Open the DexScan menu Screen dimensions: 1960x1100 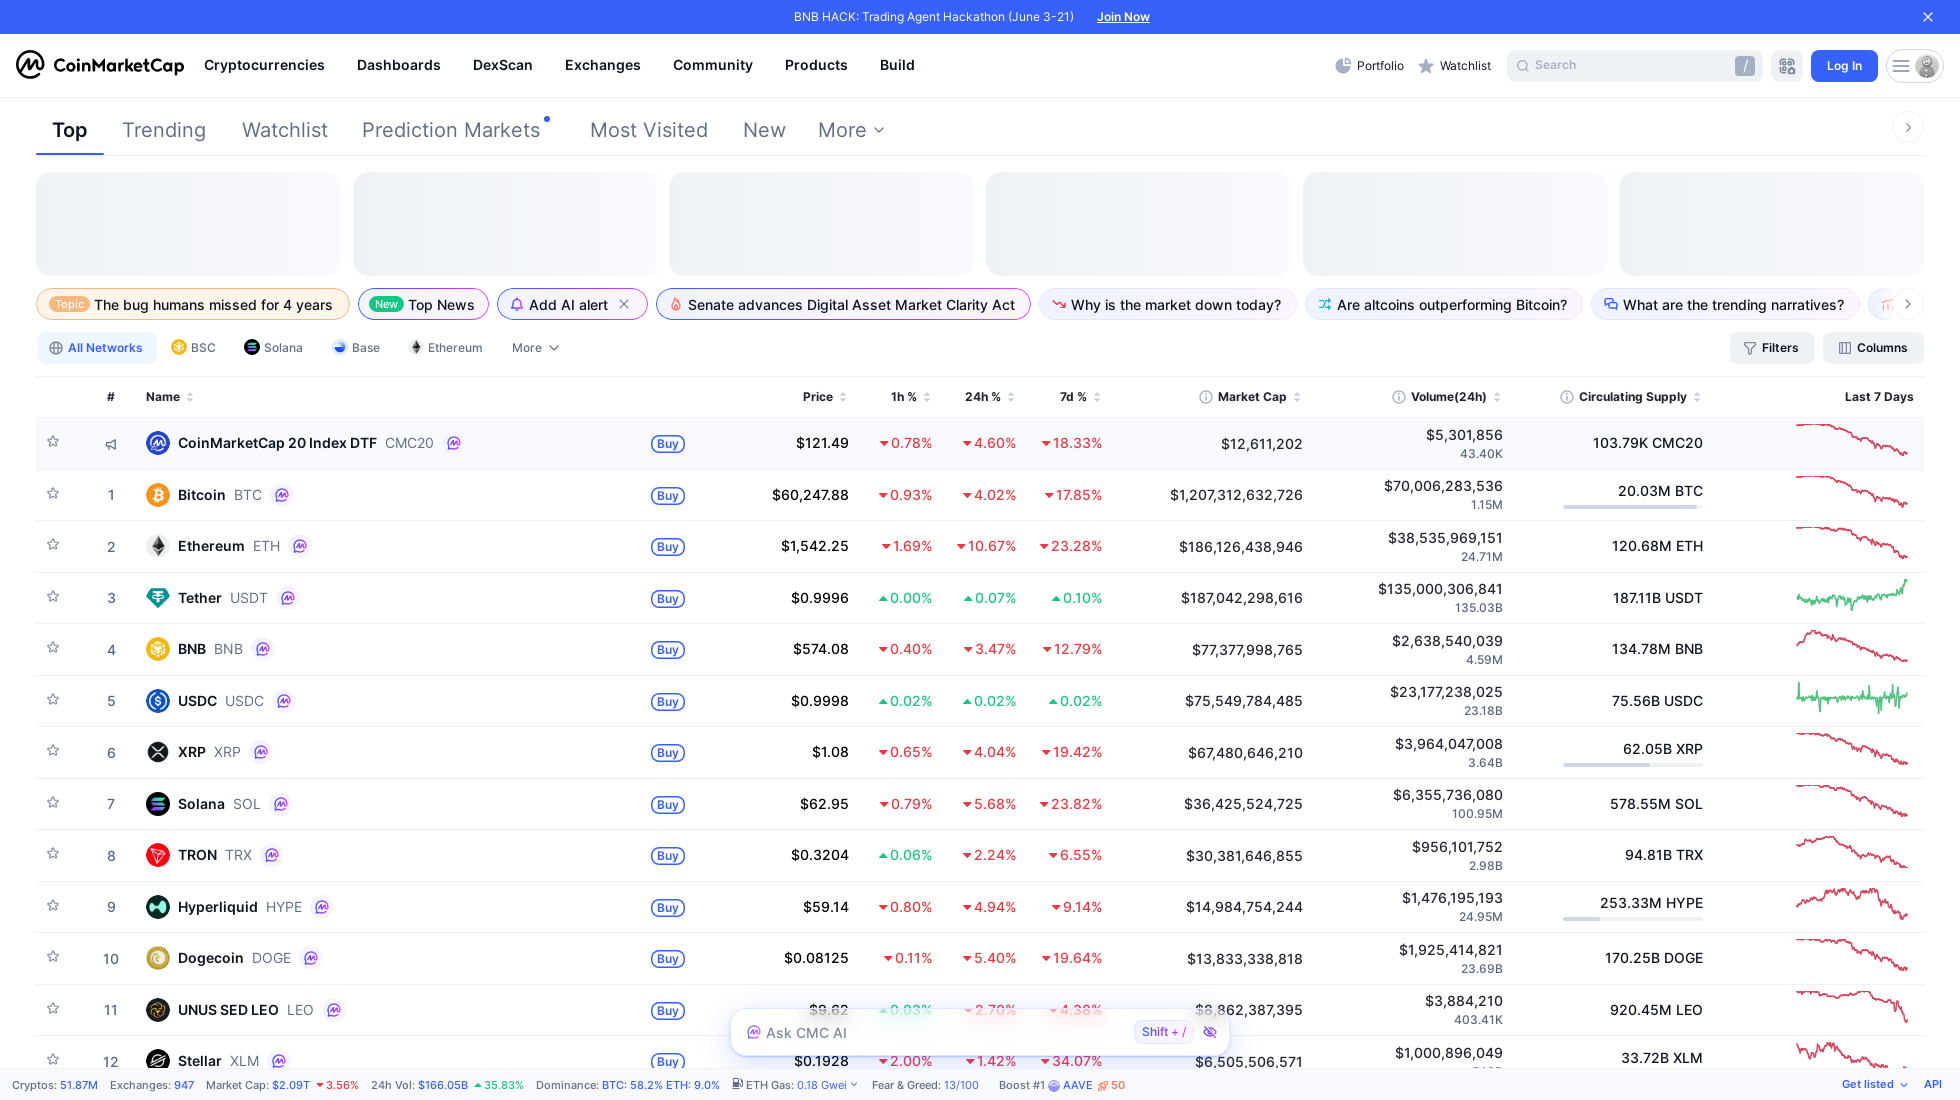pos(503,65)
